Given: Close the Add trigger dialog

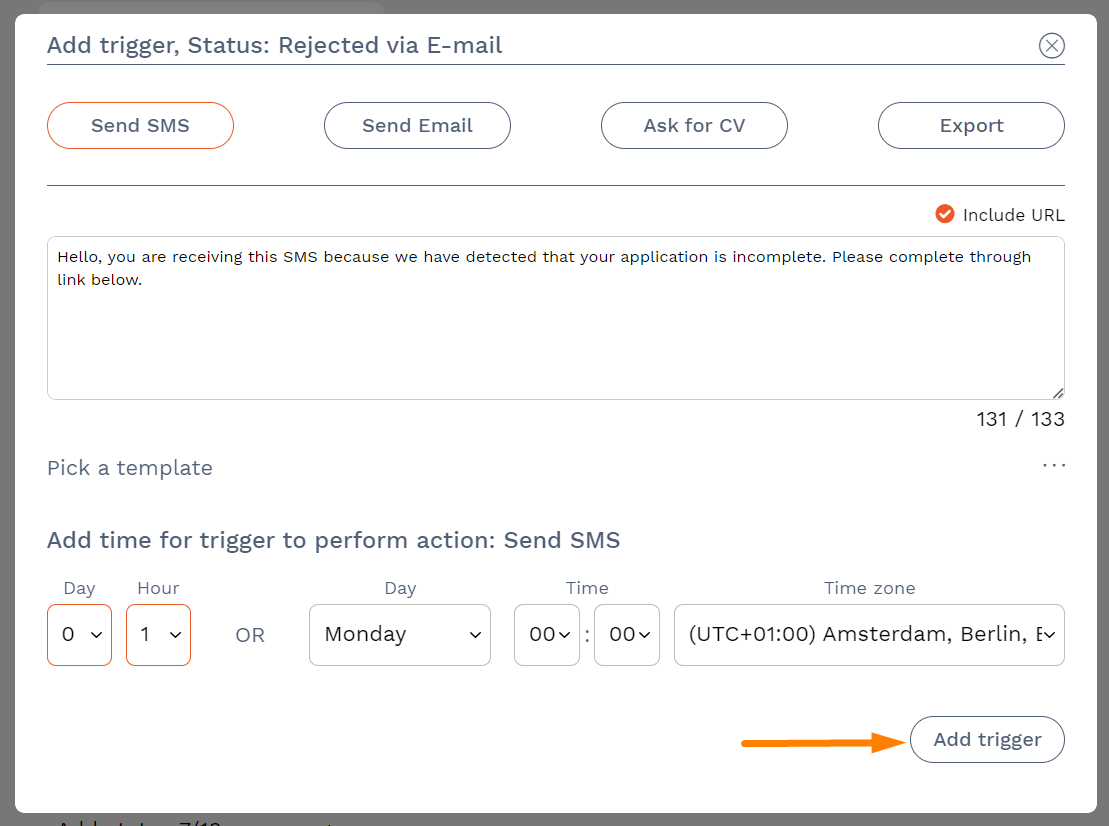Looking at the screenshot, I should [x=1051, y=45].
